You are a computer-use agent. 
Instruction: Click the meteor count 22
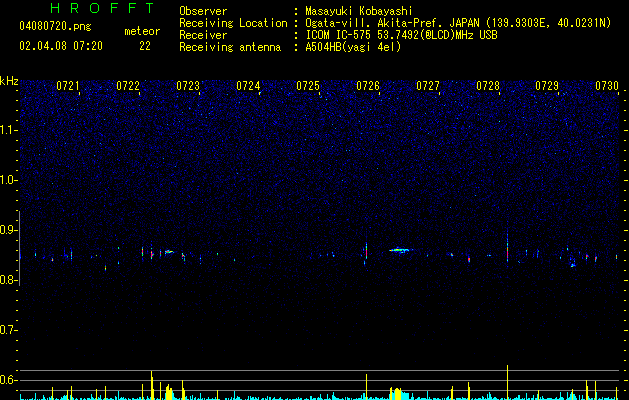tap(145, 46)
